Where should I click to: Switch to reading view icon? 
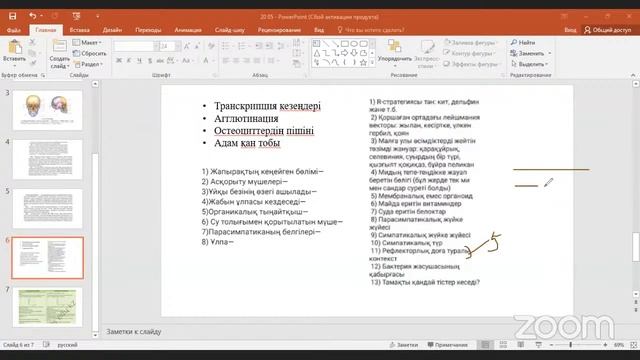[521, 345]
